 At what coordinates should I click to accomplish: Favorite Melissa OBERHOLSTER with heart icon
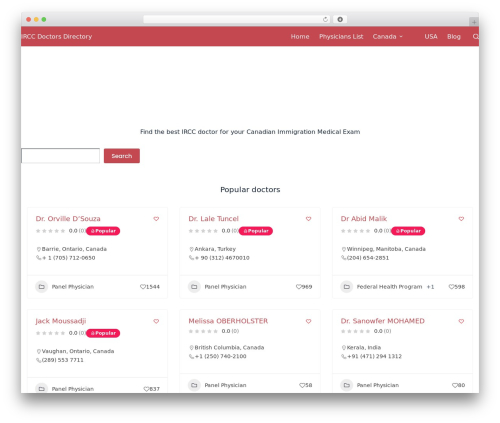(308, 321)
